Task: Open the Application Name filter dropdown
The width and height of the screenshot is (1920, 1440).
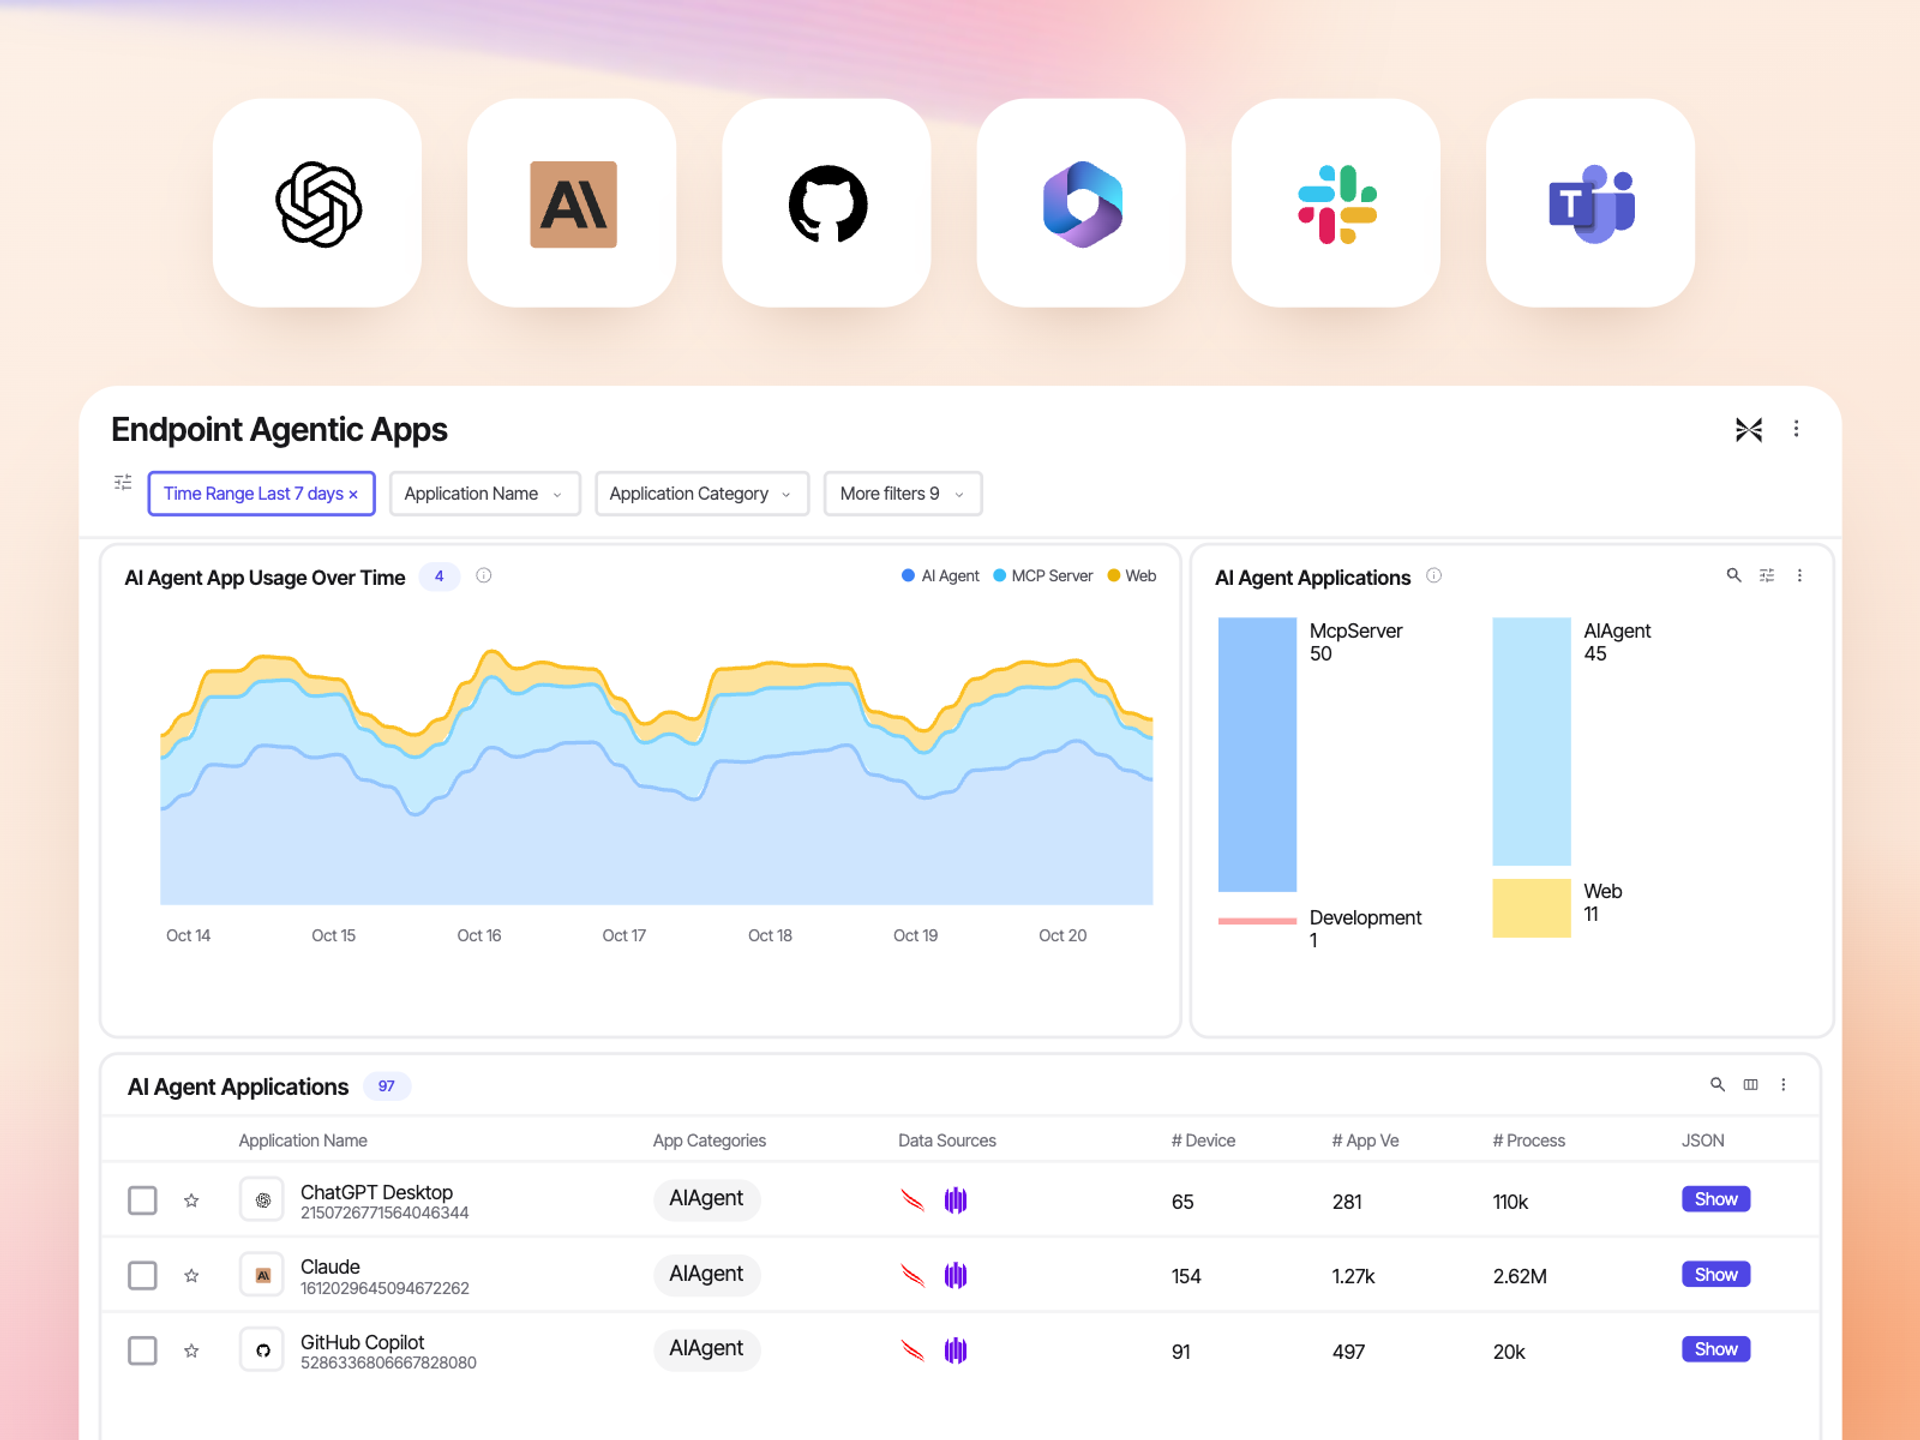Action: (485, 493)
